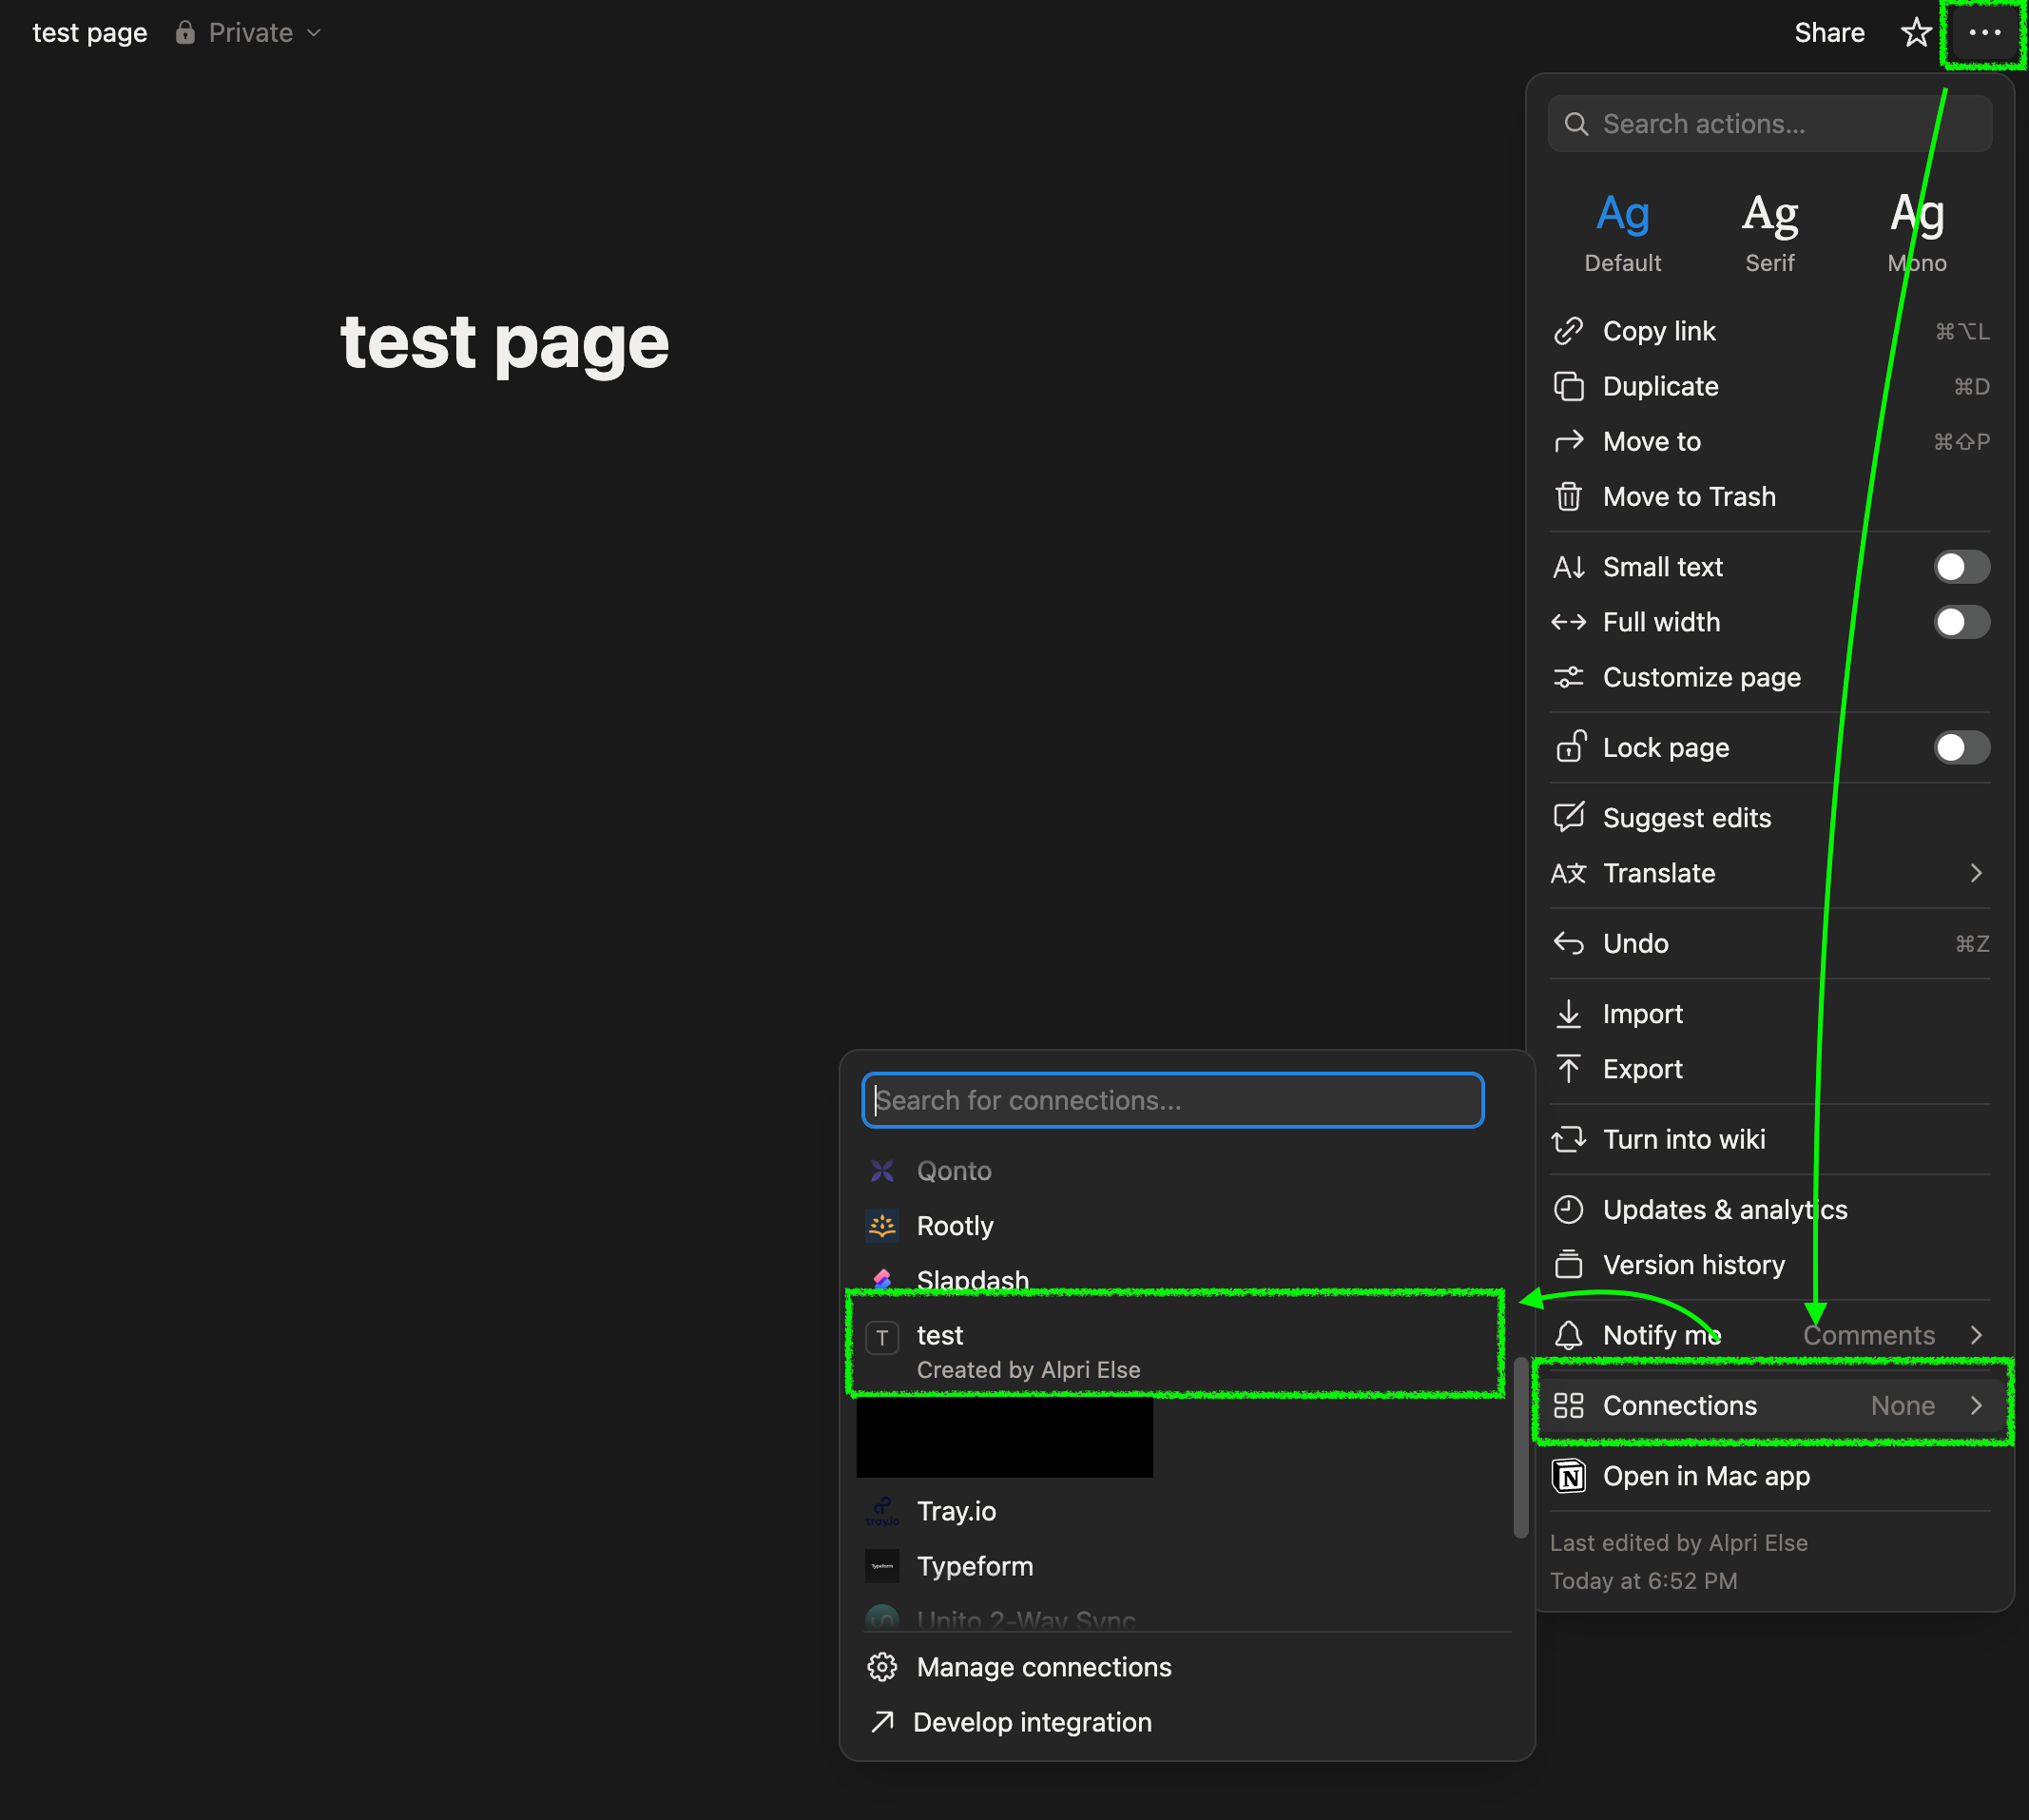The image size is (2029, 1820).
Task: Click the Move to Trash icon
Action: (x=1570, y=496)
